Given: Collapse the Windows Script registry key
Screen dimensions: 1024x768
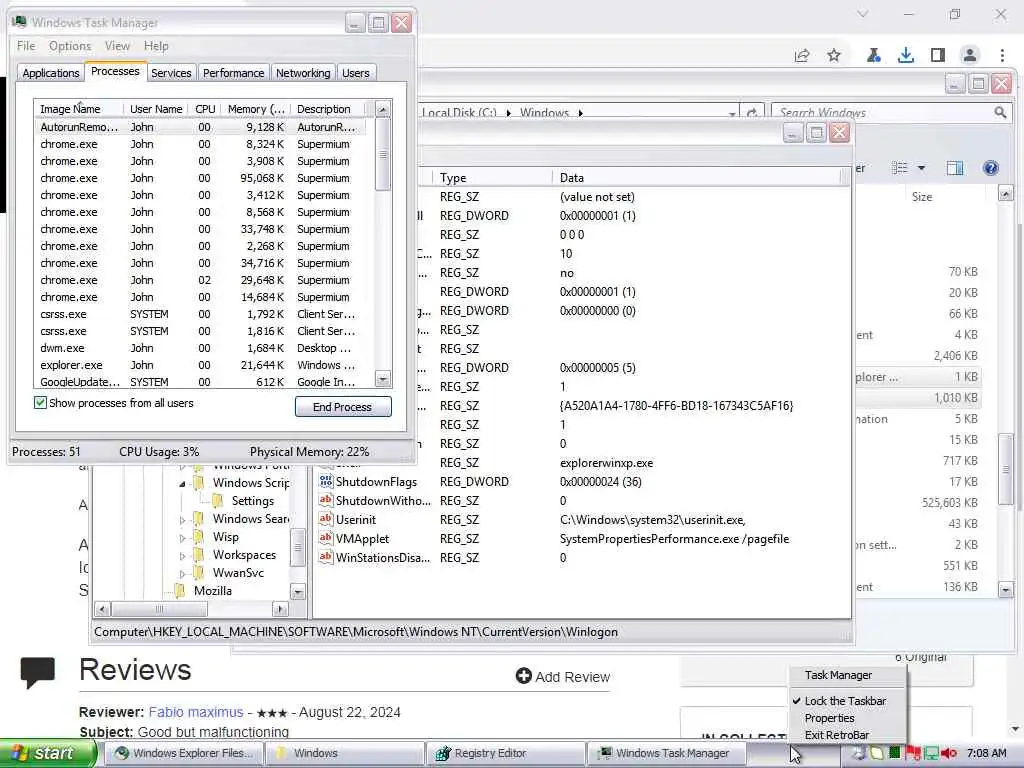Looking at the screenshot, I should [x=182, y=484].
